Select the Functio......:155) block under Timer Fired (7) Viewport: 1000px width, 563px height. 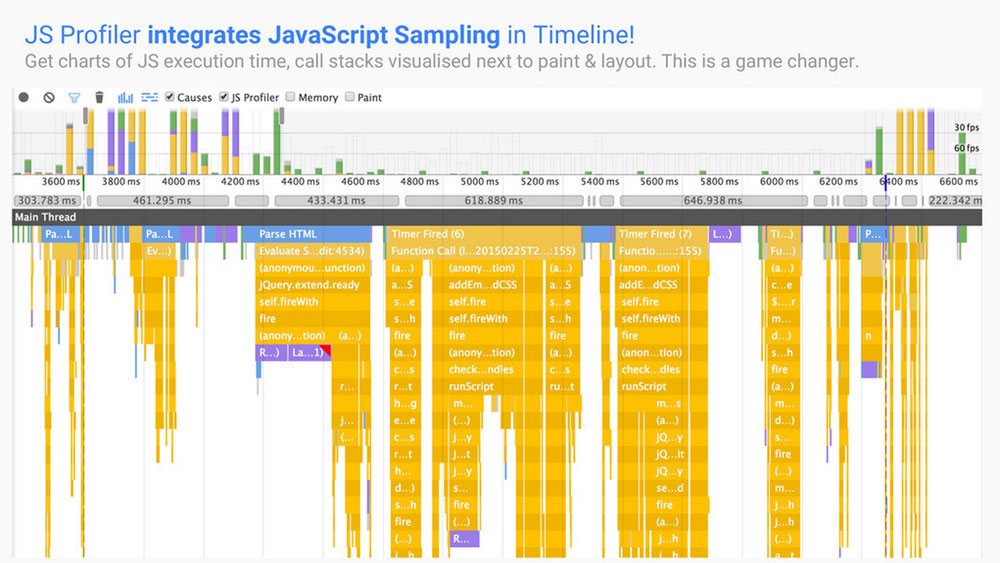[x=661, y=251]
